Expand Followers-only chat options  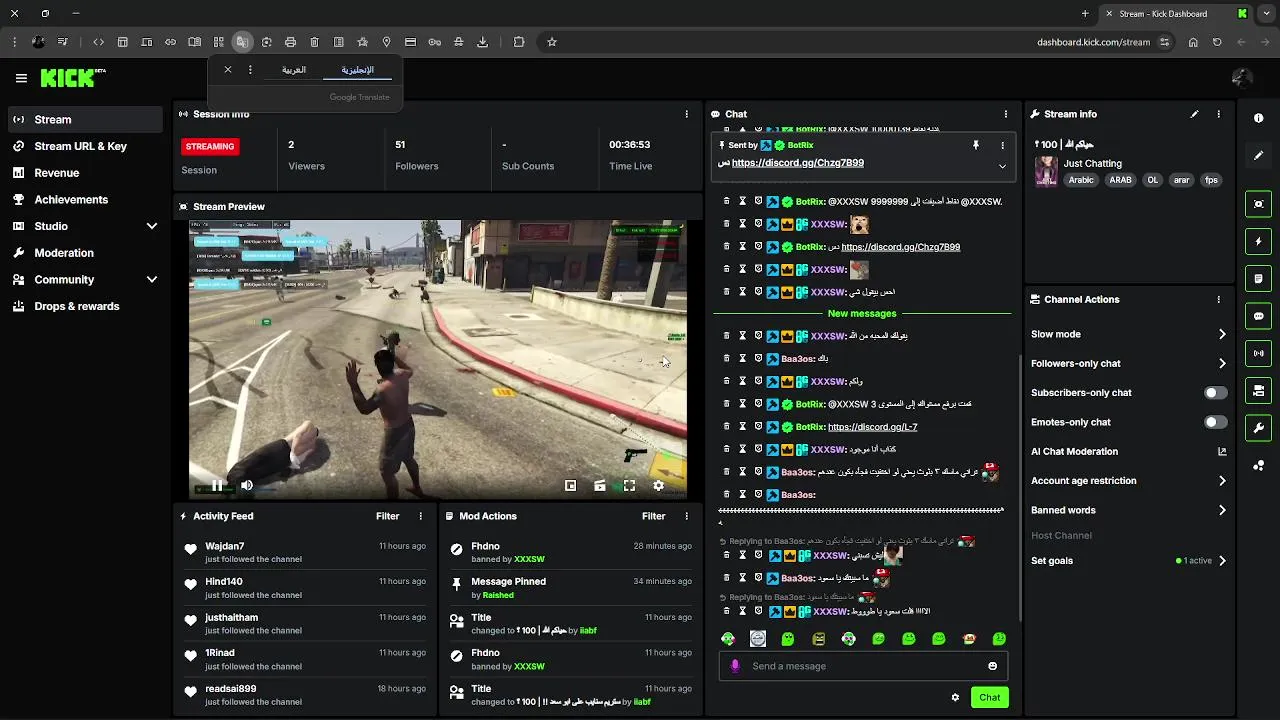pyautogui.click(x=1222, y=363)
